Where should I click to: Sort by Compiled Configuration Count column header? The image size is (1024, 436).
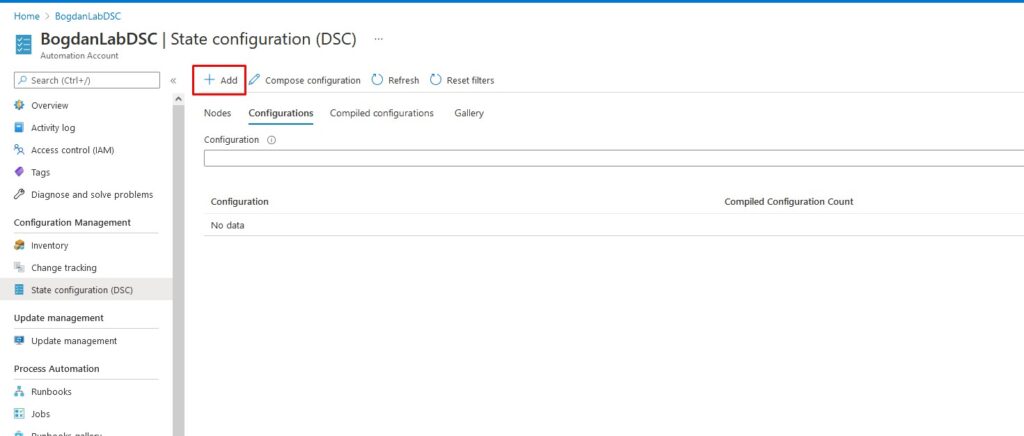point(789,202)
